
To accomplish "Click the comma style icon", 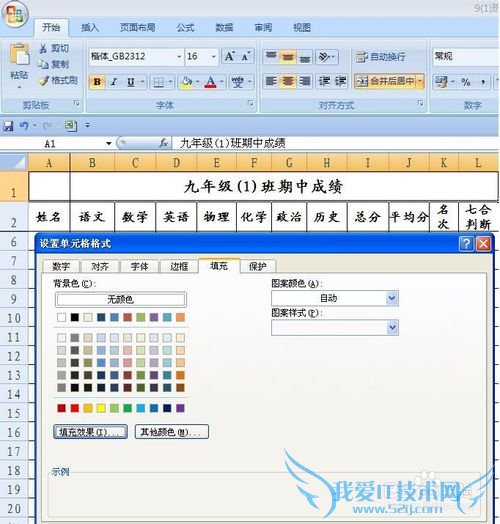I will pos(483,82).
